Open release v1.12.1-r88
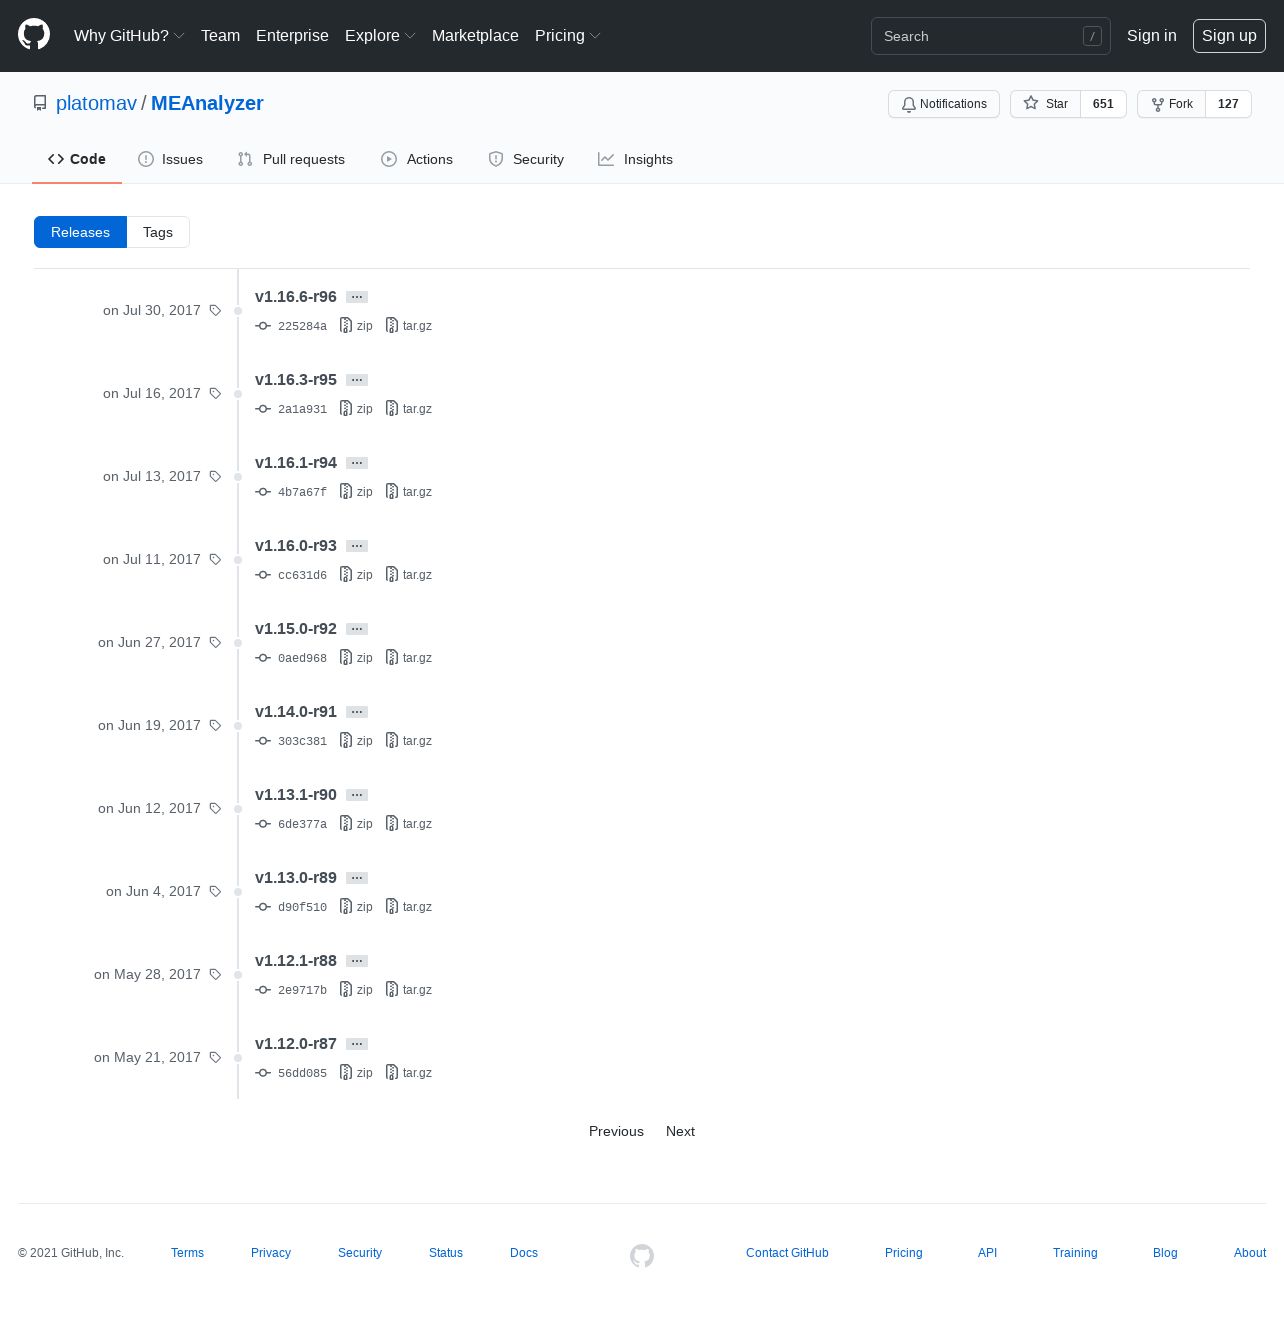 (x=296, y=961)
